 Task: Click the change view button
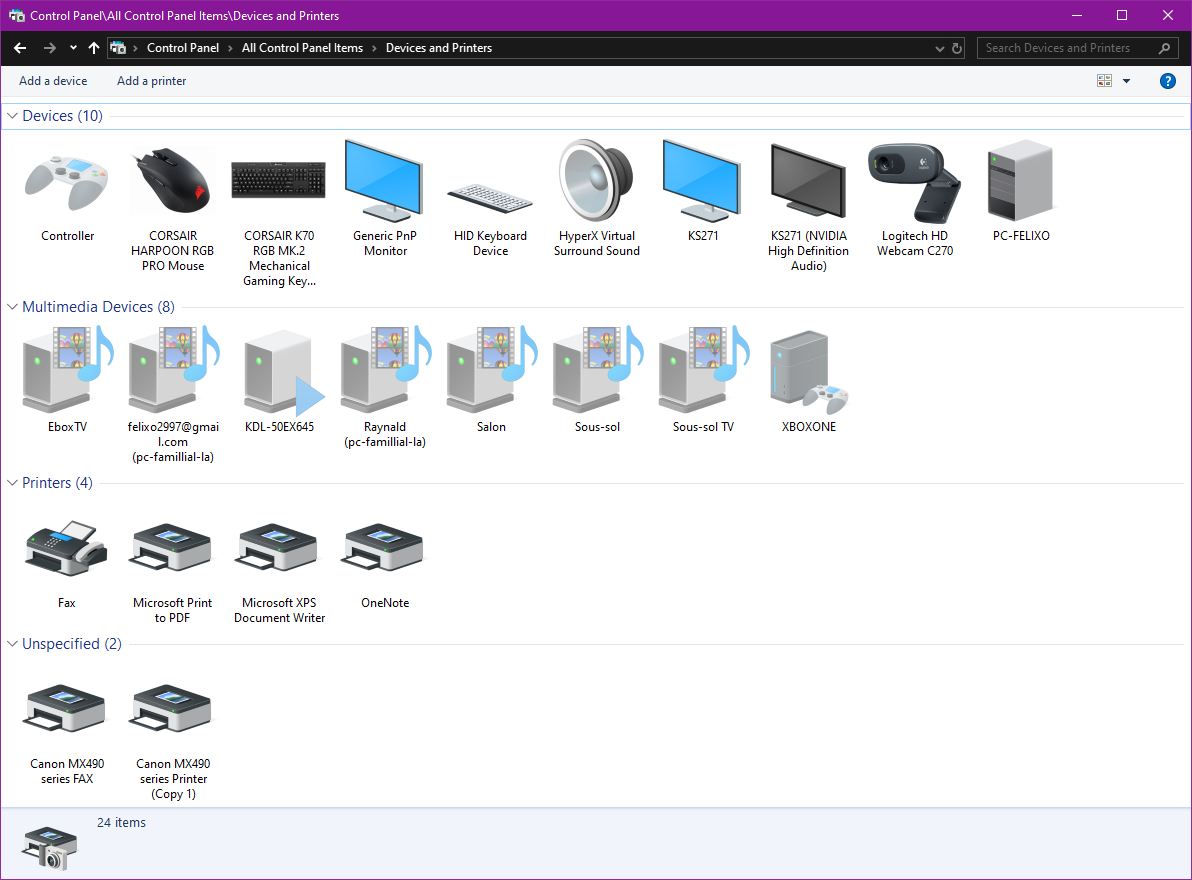tap(1105, 81)
